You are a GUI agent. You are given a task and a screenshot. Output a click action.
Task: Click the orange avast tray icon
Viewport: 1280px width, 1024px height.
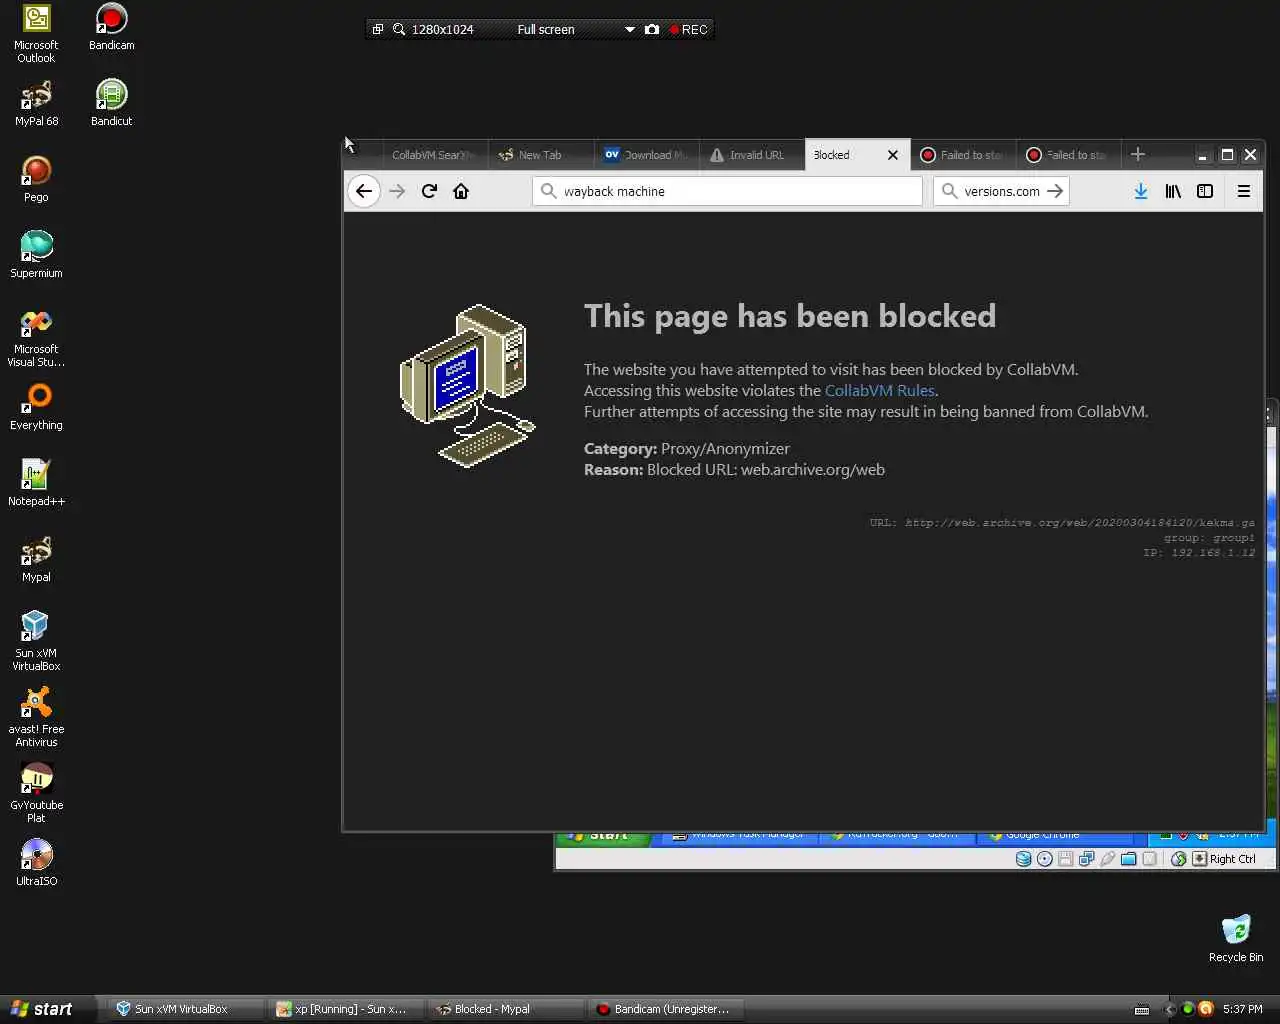pos(1205,1009)
